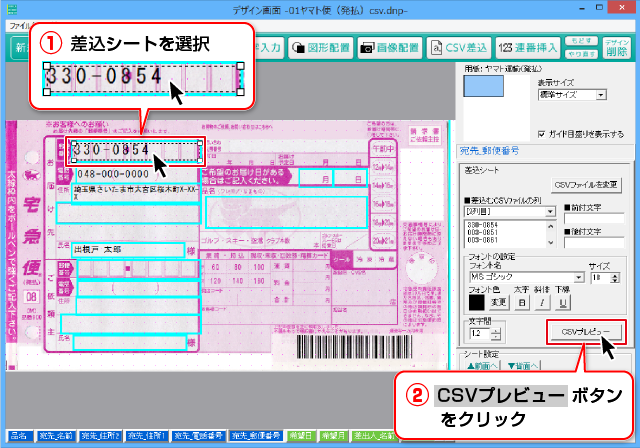Viewport: 640px width, 448px height.
Task: Select the 宛先_住所1 sheet tab
Action: click(147, 435)
